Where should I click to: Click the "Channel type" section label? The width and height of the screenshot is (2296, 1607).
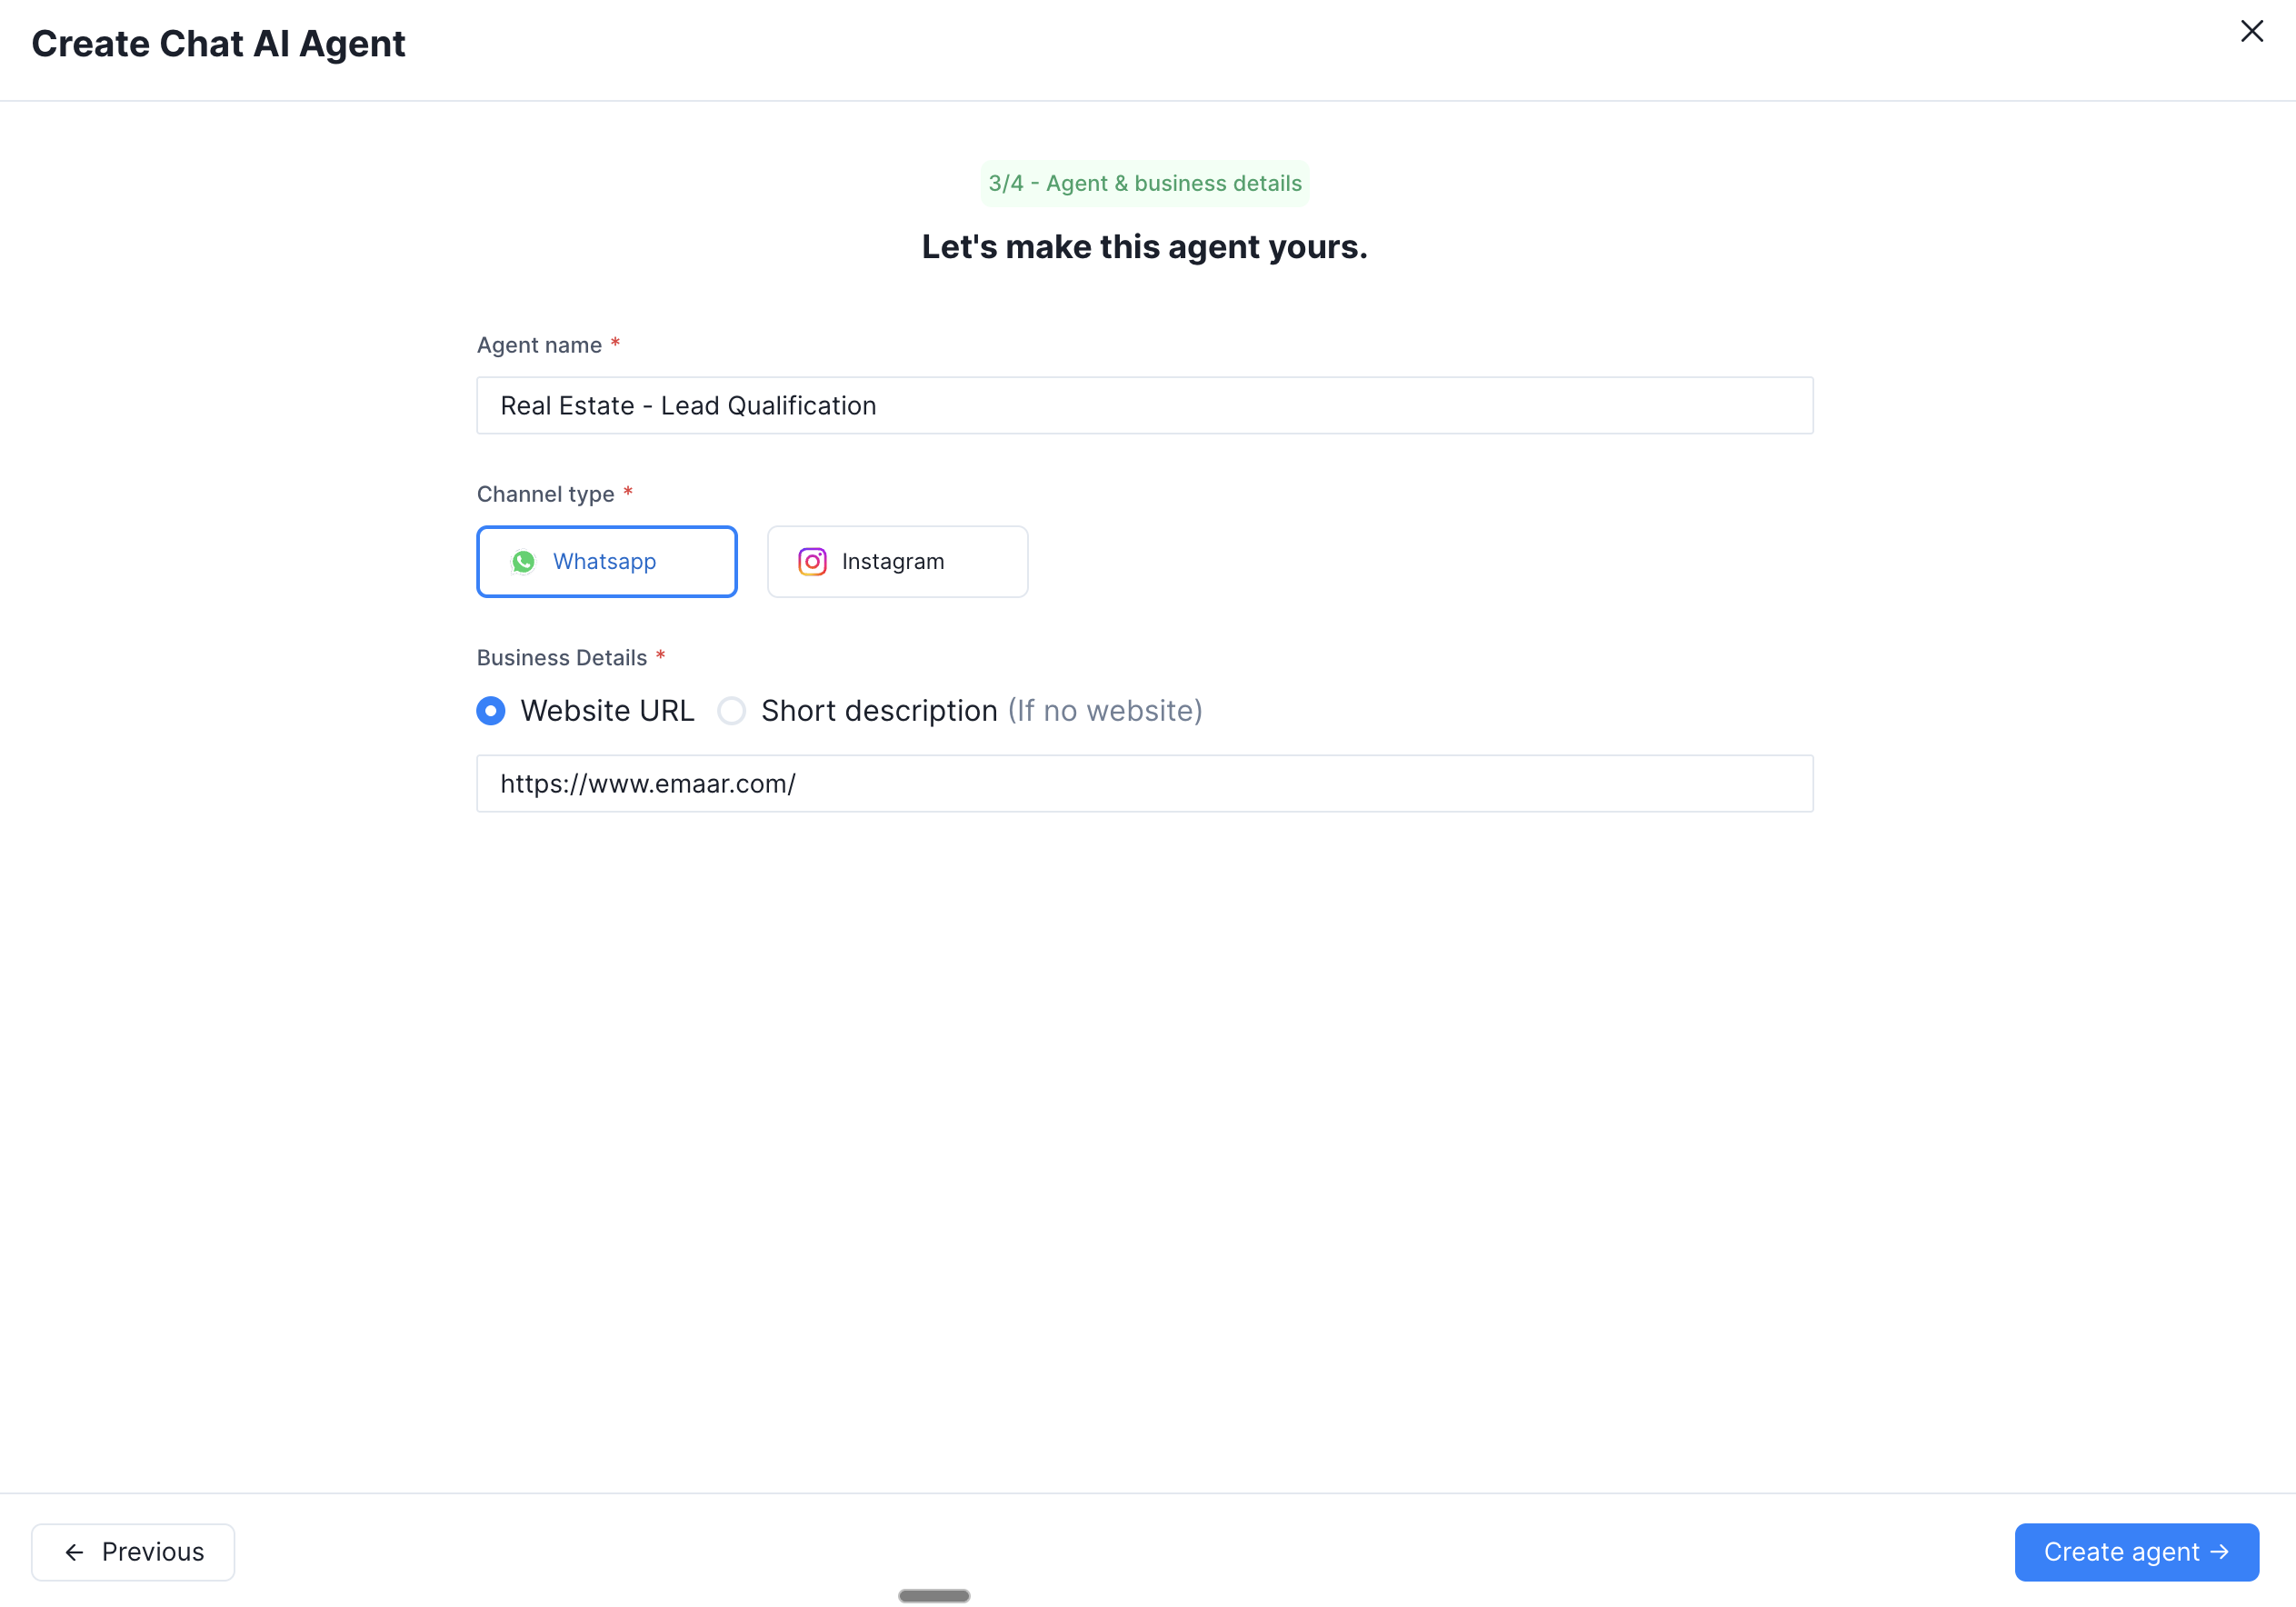pos(545,494)
